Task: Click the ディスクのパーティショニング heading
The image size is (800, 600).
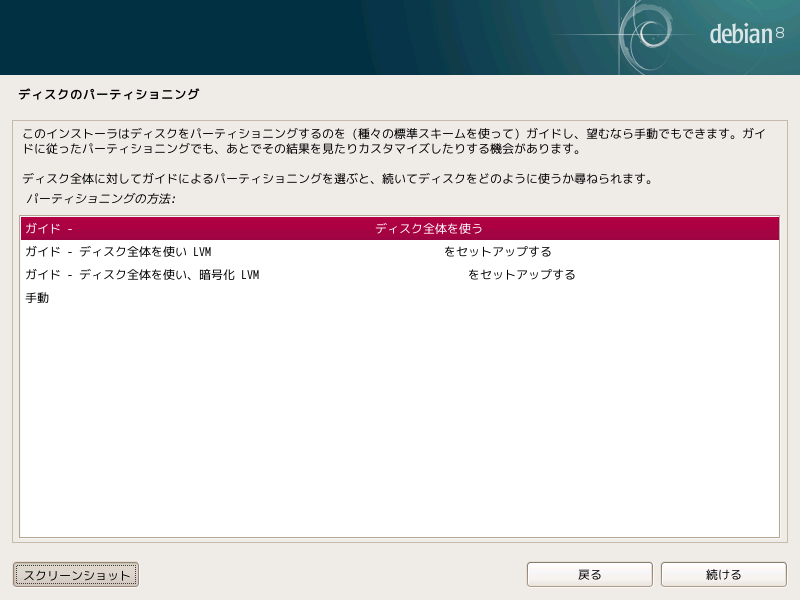Action: coord(109,95)
